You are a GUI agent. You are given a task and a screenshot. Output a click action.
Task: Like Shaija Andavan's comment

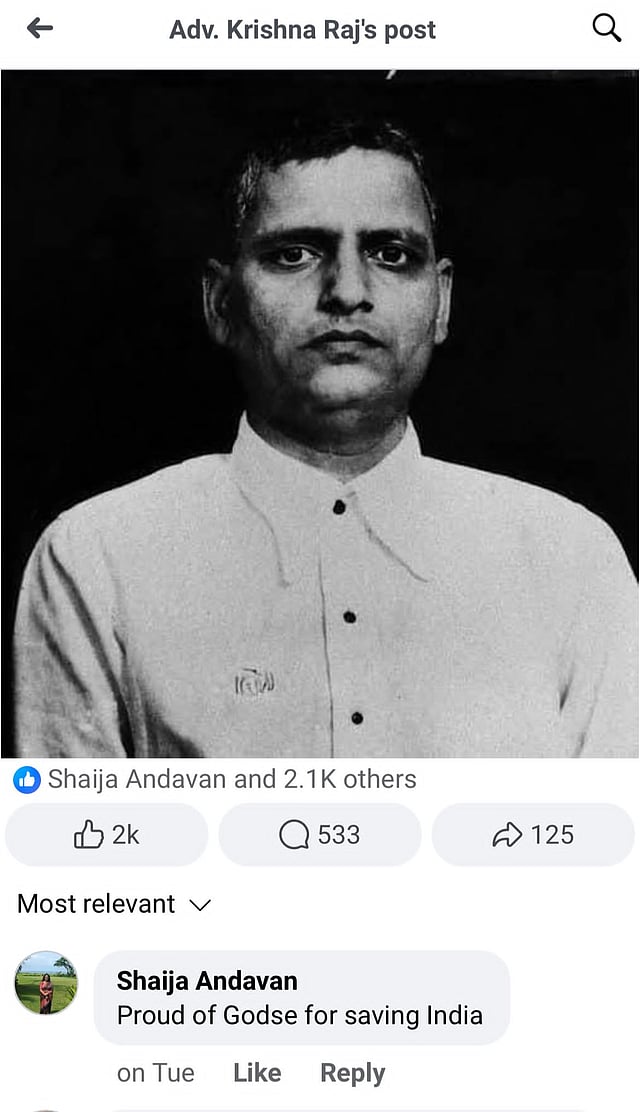point(257,1073)
